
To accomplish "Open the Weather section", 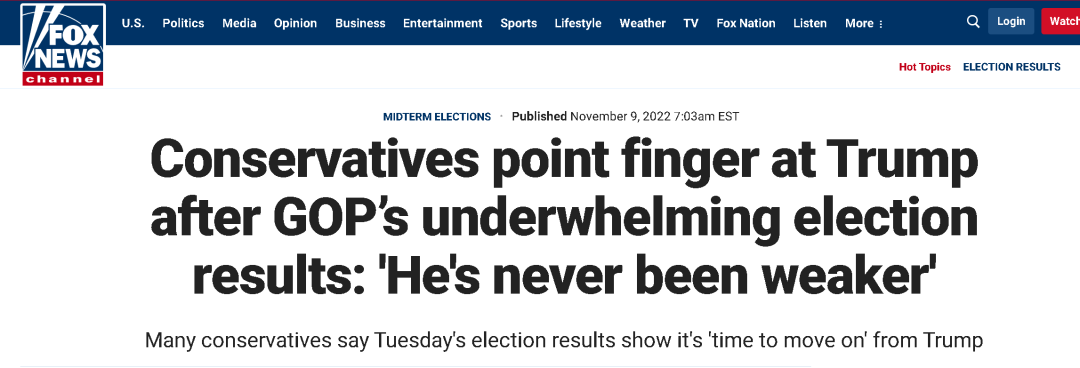I will (x=643, y=23).
